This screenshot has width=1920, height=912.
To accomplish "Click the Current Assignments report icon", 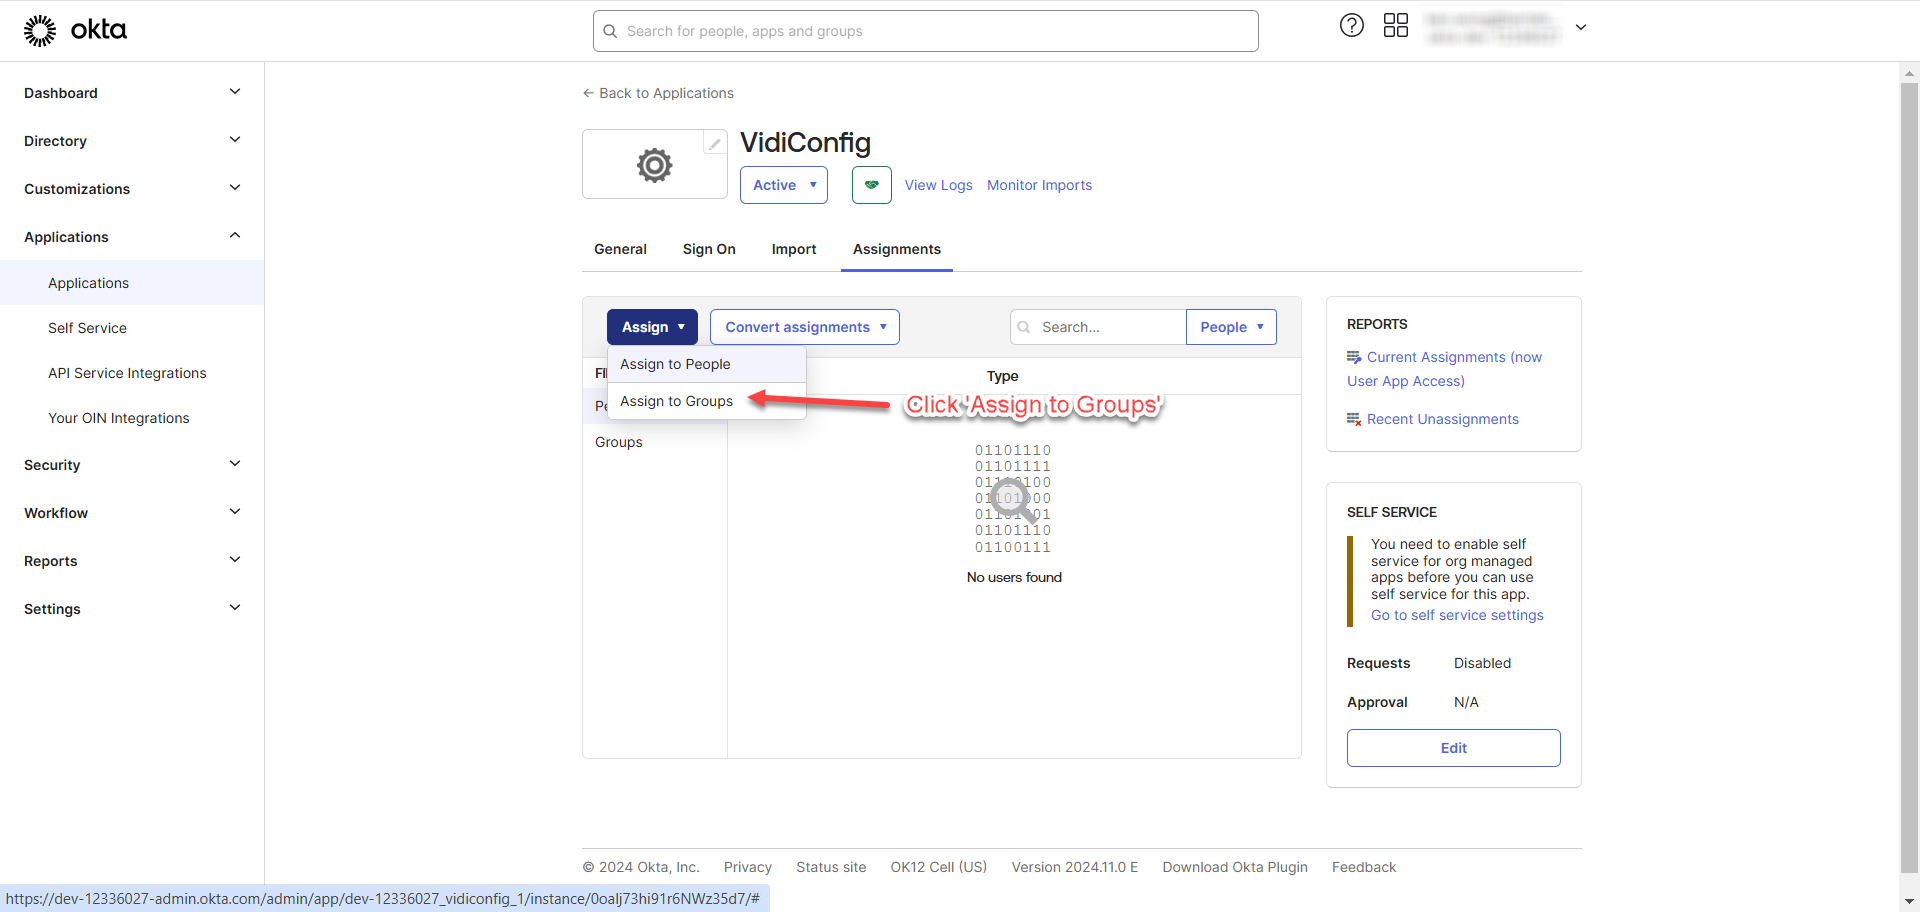I will tap(1354, 357).
